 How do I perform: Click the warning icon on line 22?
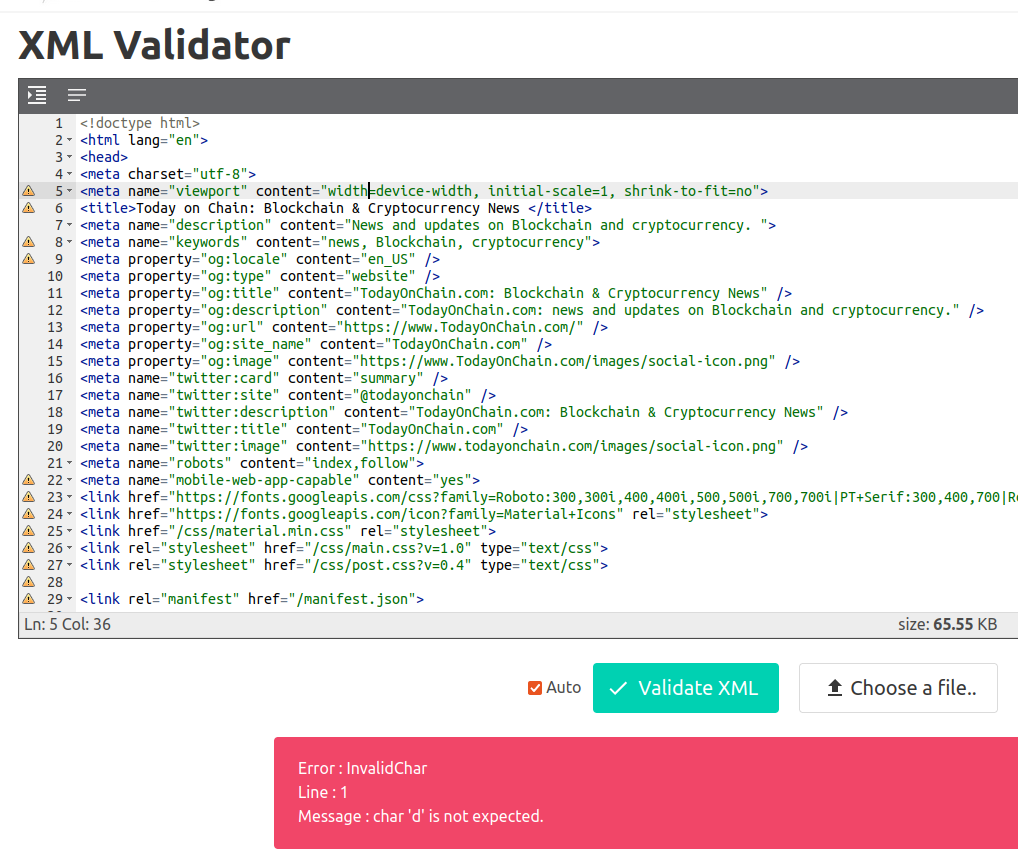pos(28,480)
